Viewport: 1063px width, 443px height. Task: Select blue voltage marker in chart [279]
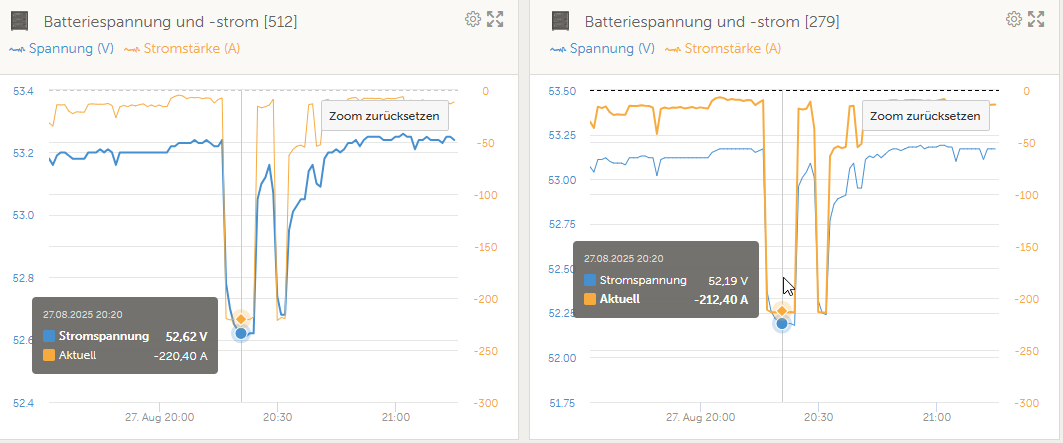click(x=782, y=324)
